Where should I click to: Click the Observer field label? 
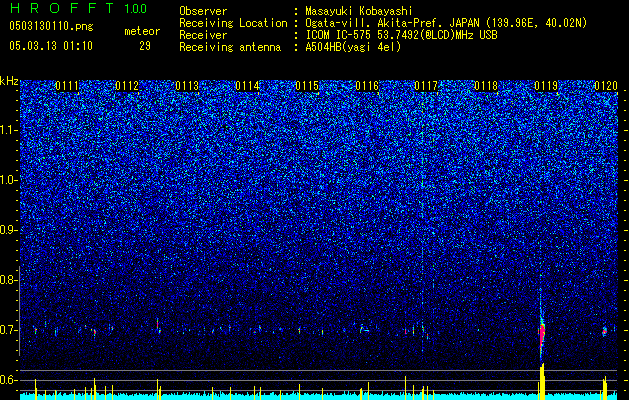point(203,11)
